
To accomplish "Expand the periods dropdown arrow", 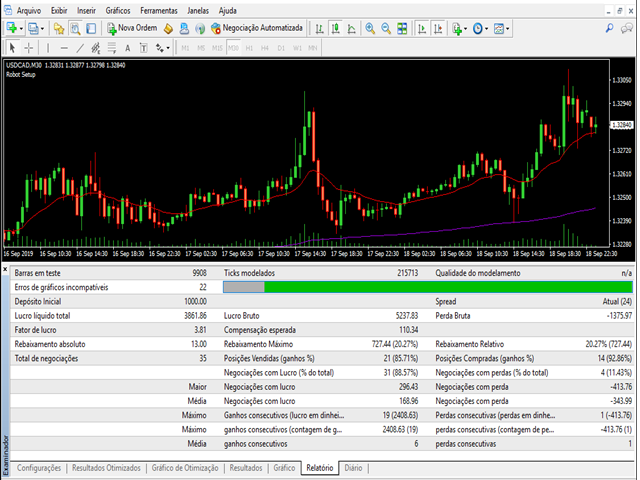I will 486,29.
